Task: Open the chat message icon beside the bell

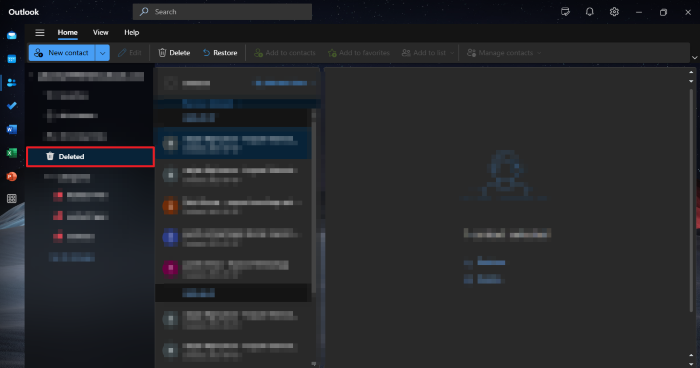Action: pos(565,12)
